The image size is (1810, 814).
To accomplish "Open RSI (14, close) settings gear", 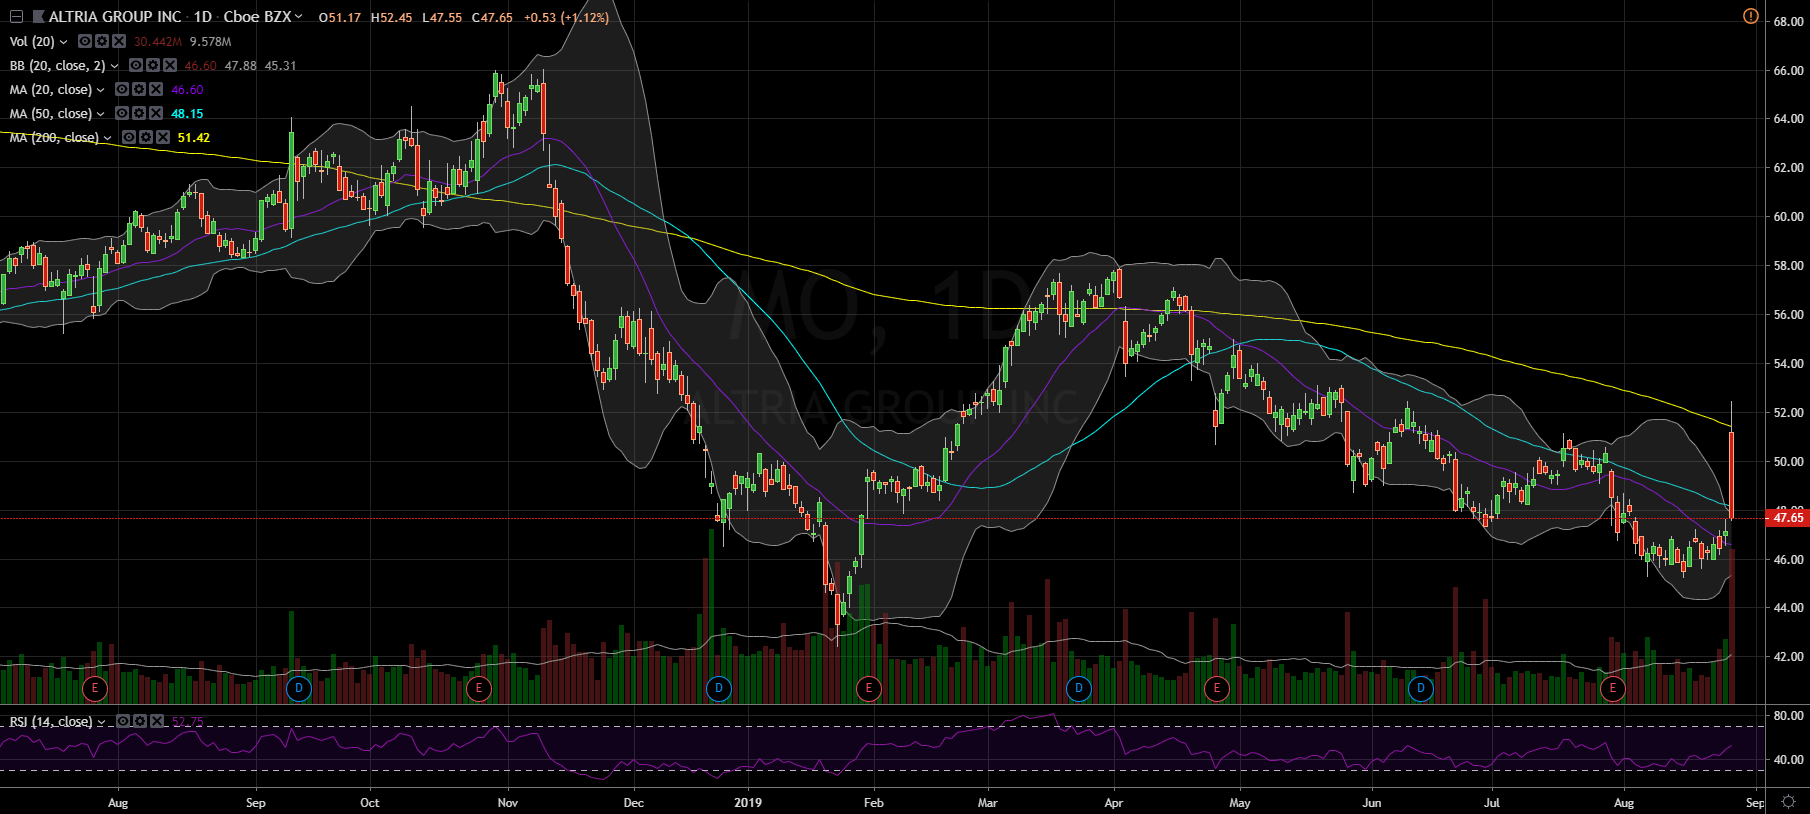I will [140, 721].
